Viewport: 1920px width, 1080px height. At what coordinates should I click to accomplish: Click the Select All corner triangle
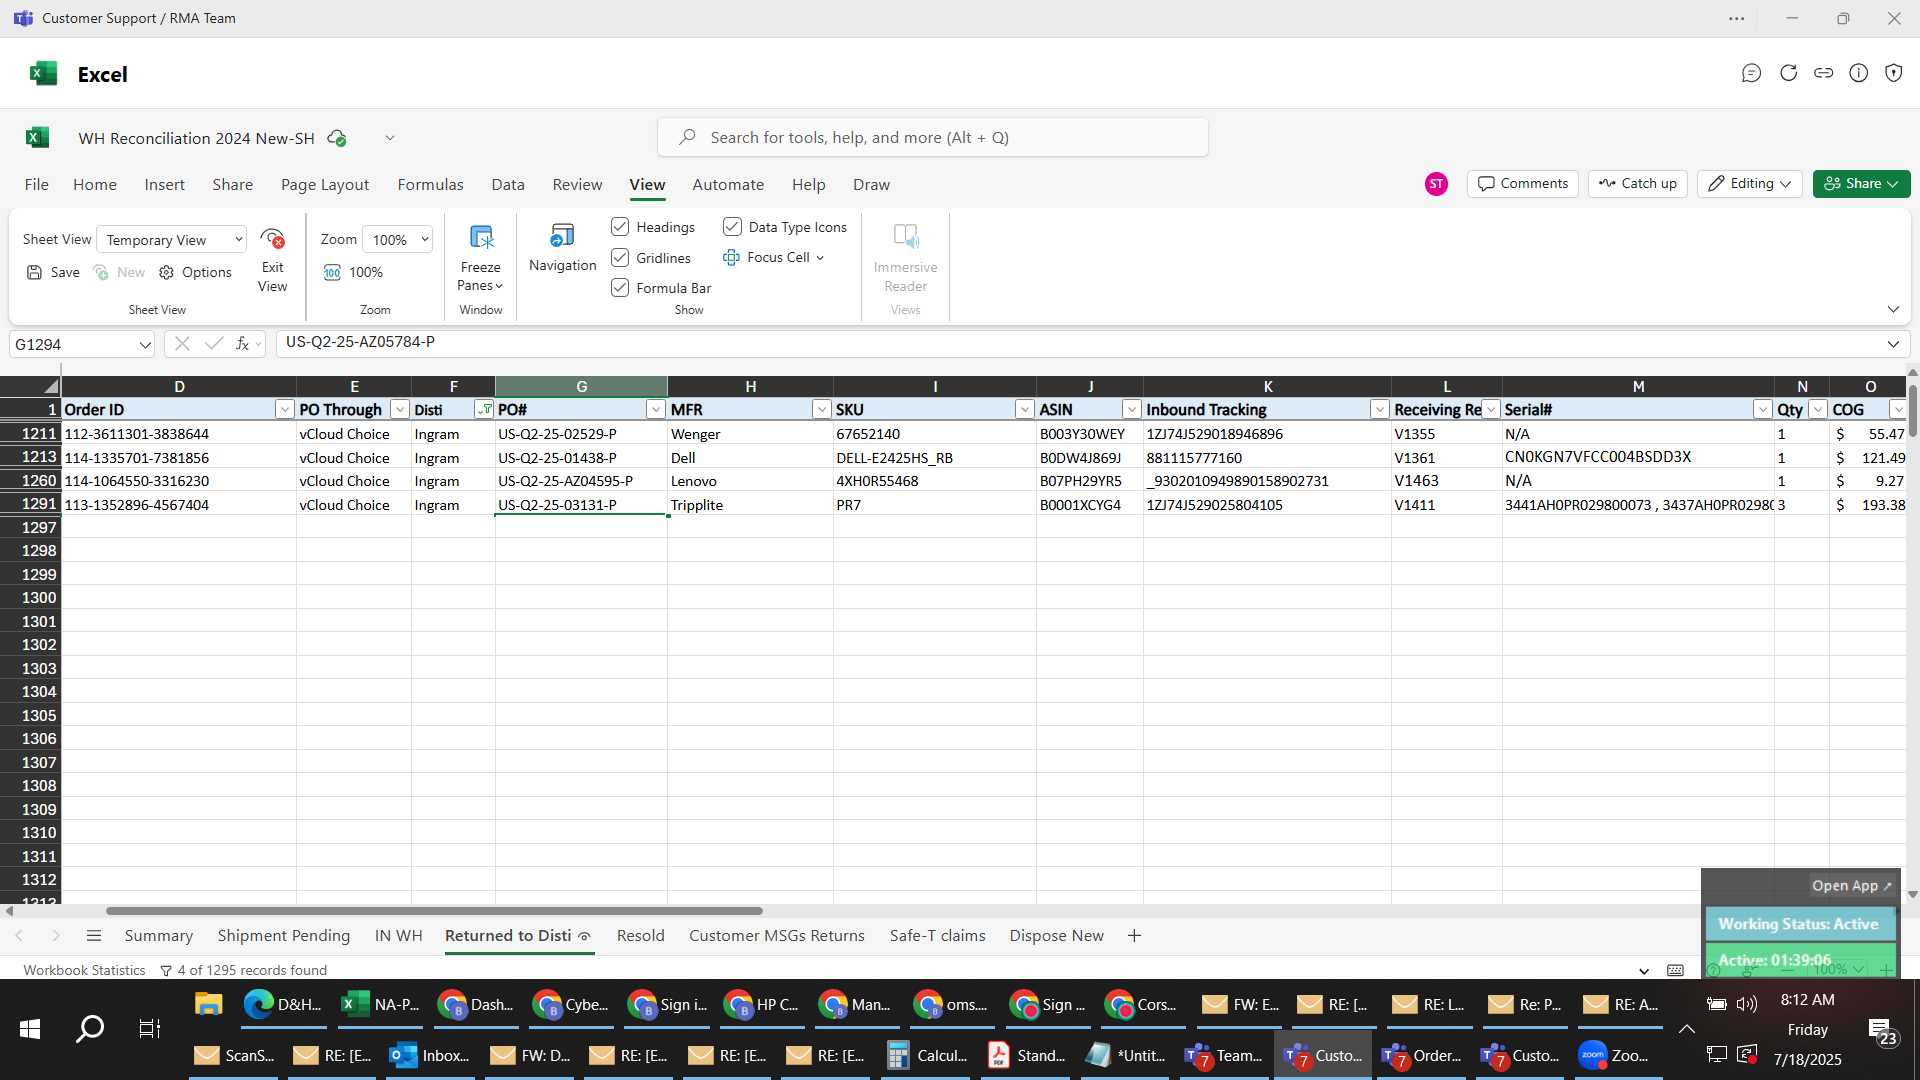pos(50,387)
